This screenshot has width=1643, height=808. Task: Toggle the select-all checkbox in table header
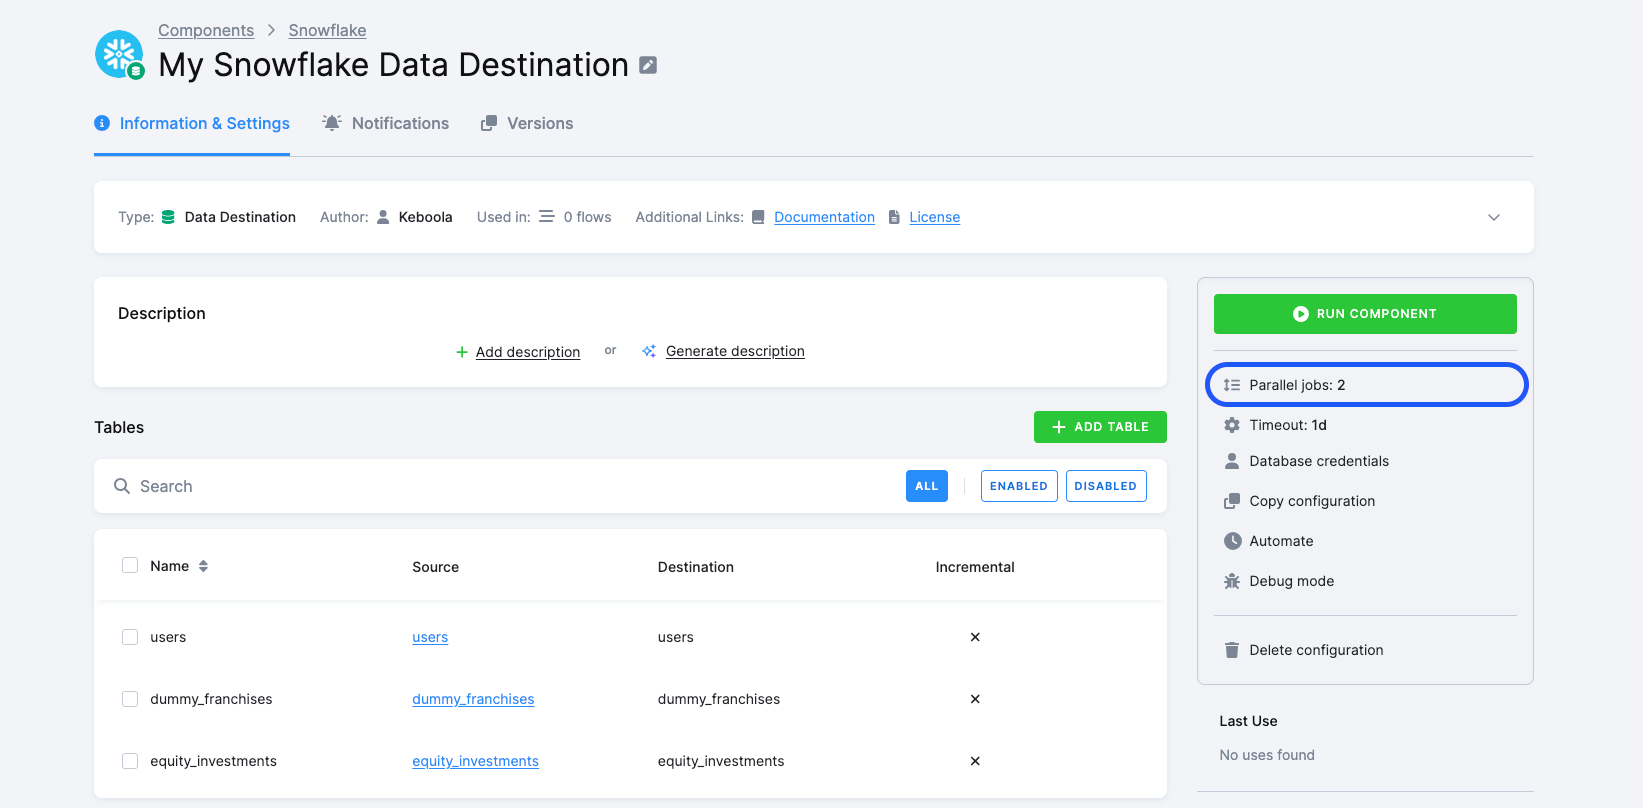[130, 565]
